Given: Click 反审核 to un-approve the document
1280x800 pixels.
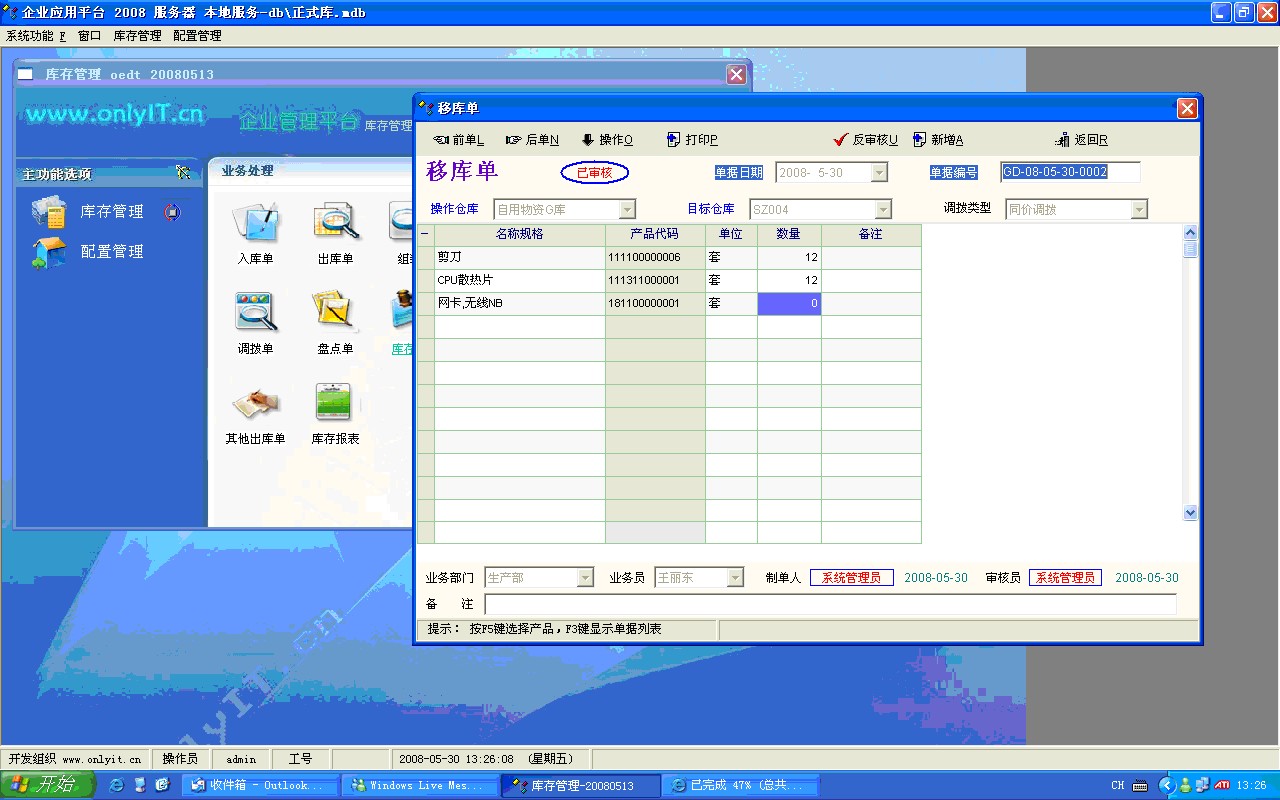Looking at the screenshot, I should tap(865, 140).
